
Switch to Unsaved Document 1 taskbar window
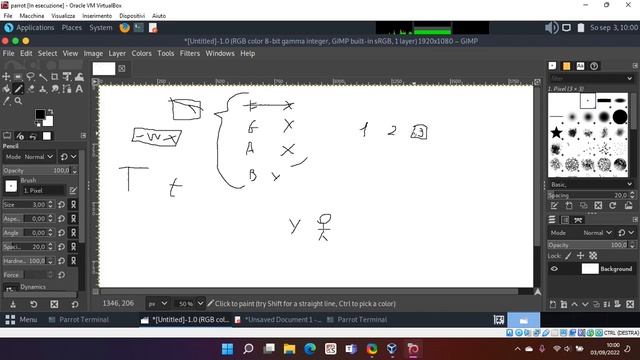[x=278, y=320]
